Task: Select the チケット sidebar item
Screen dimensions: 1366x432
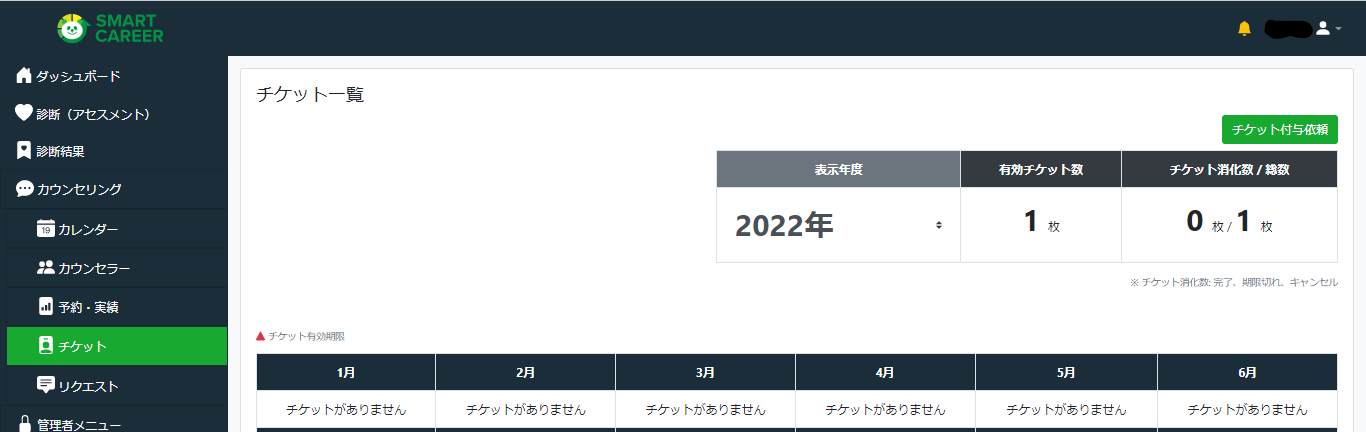Action: coord(117,346)
